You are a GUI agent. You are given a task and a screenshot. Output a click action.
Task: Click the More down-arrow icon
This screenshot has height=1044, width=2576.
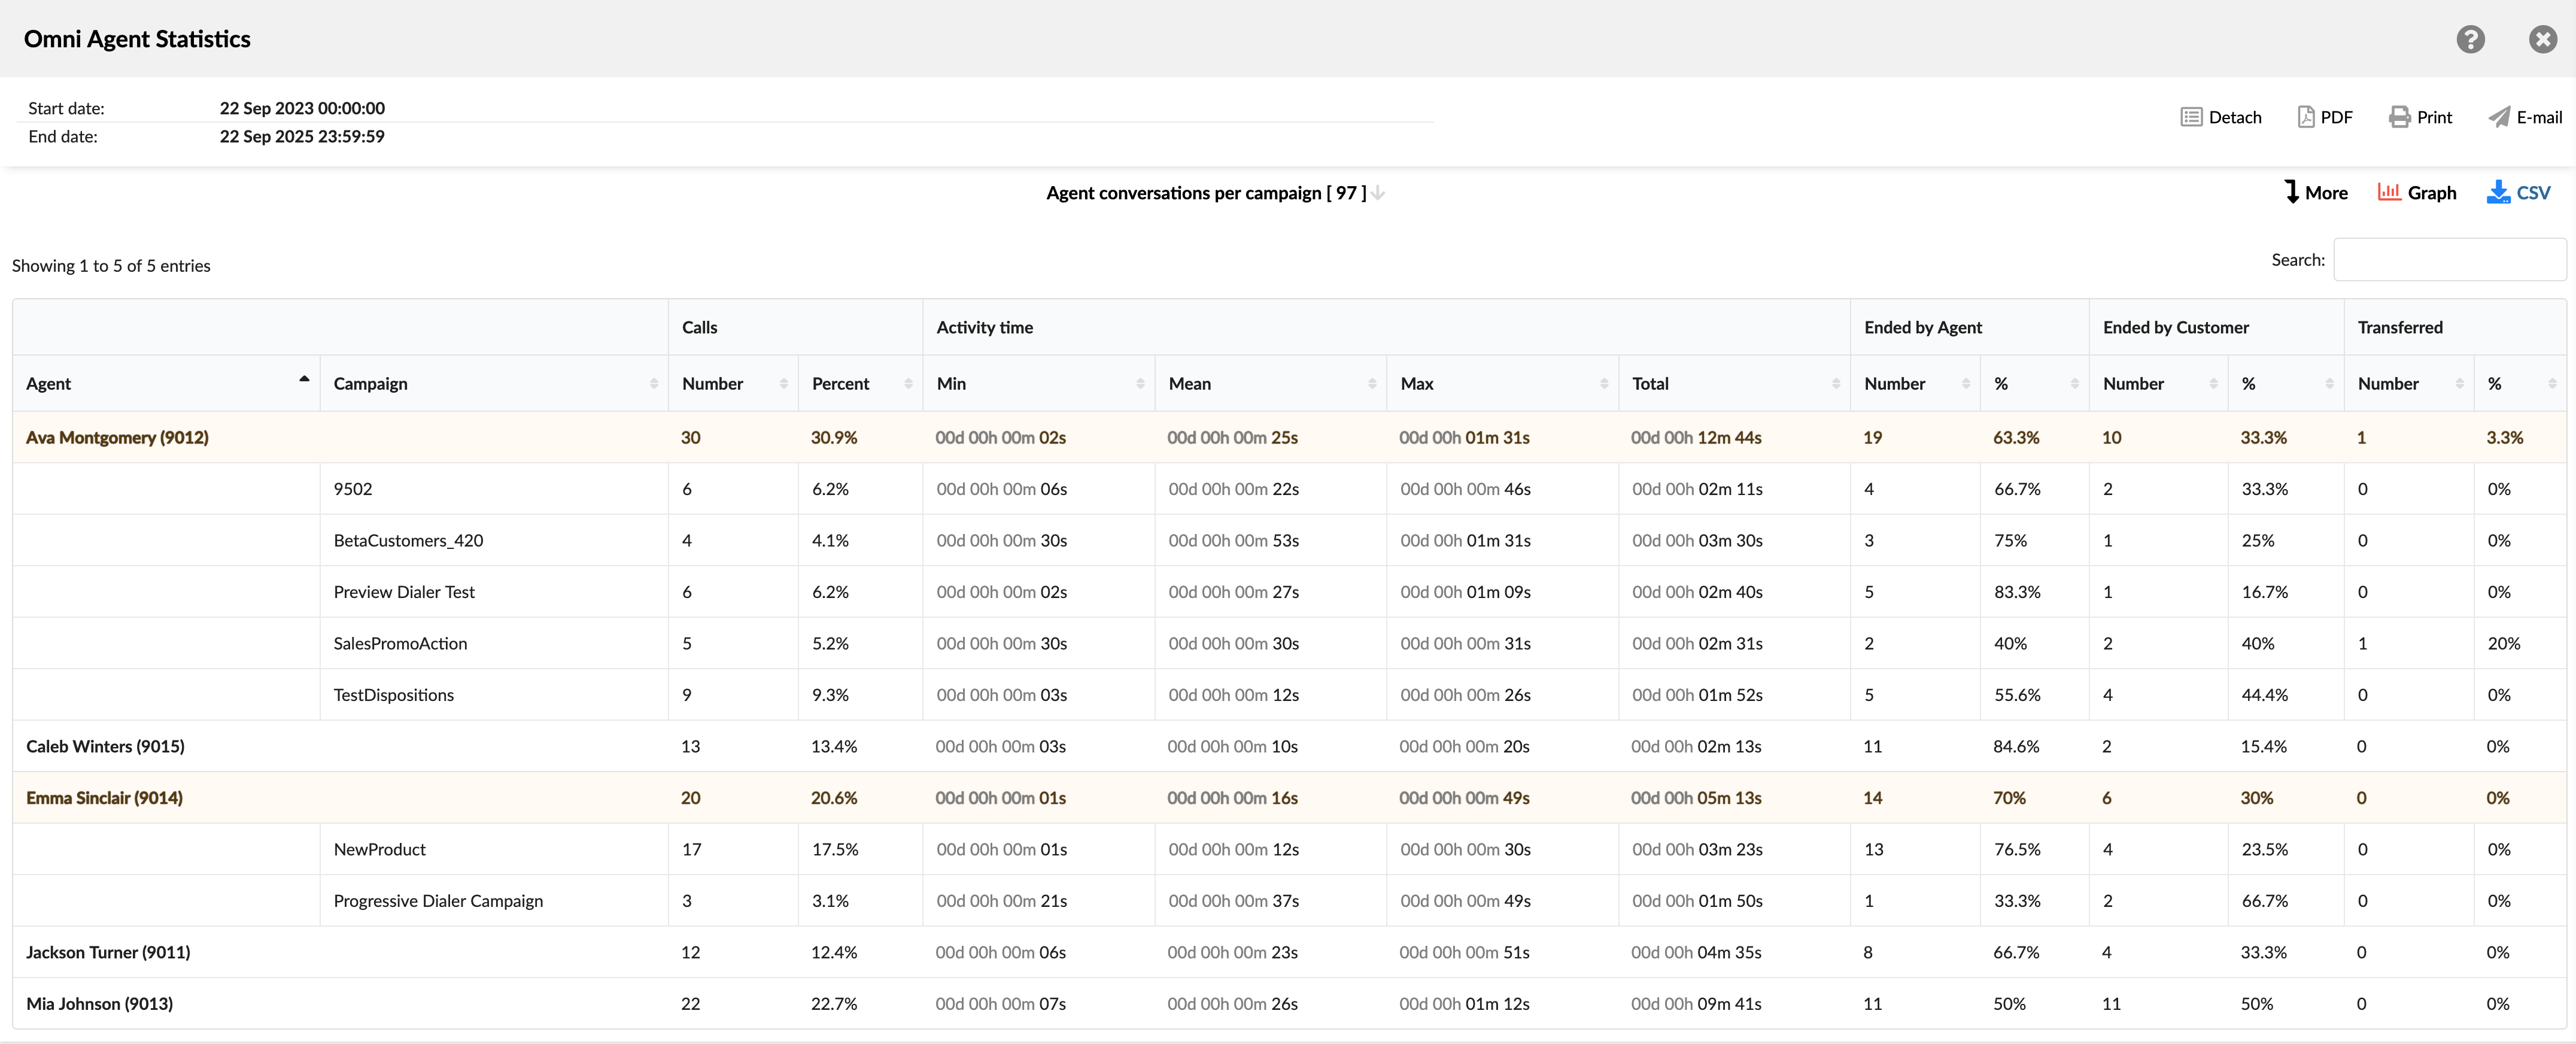point(2292,192)
